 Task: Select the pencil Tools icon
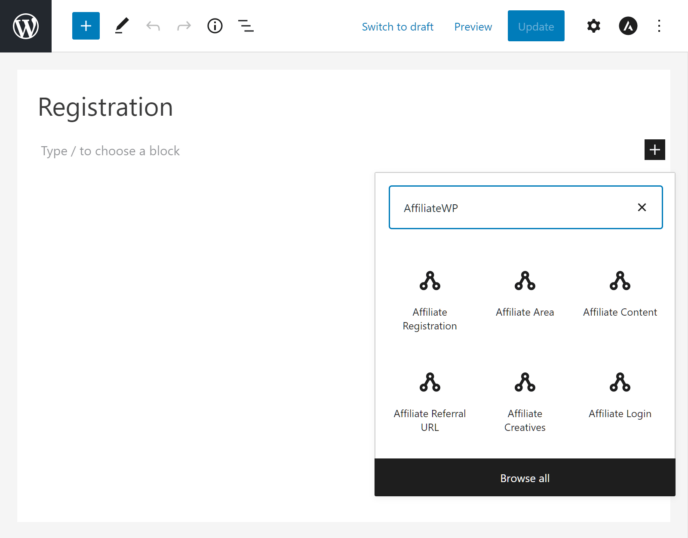point(122,26)
